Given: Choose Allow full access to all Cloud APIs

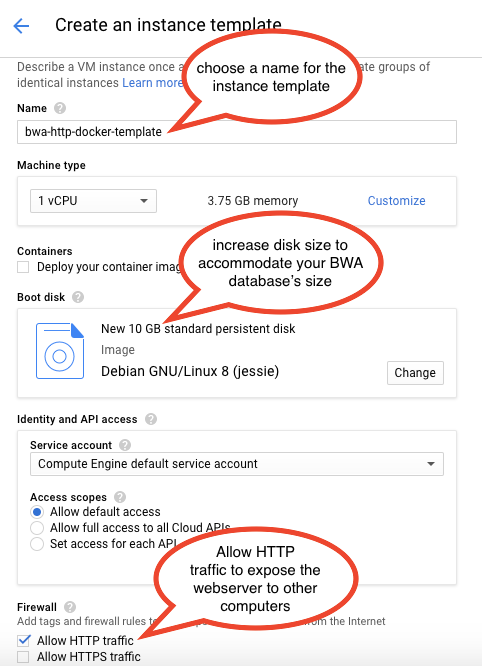Looking at the screenshot, I should point(37,528).
